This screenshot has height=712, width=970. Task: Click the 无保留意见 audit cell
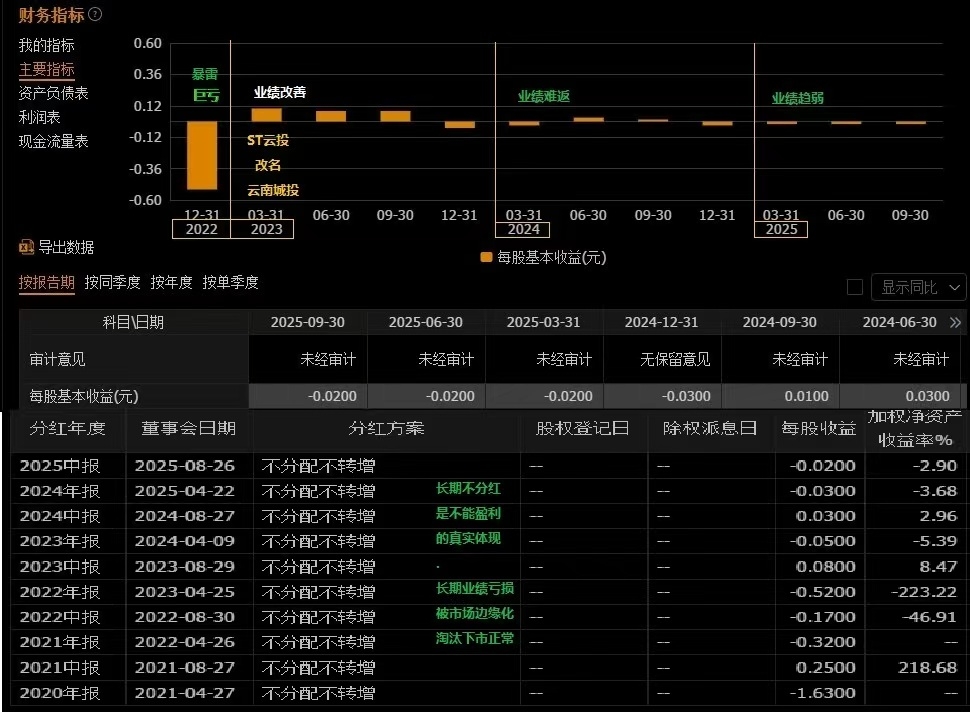pos(675,359)
